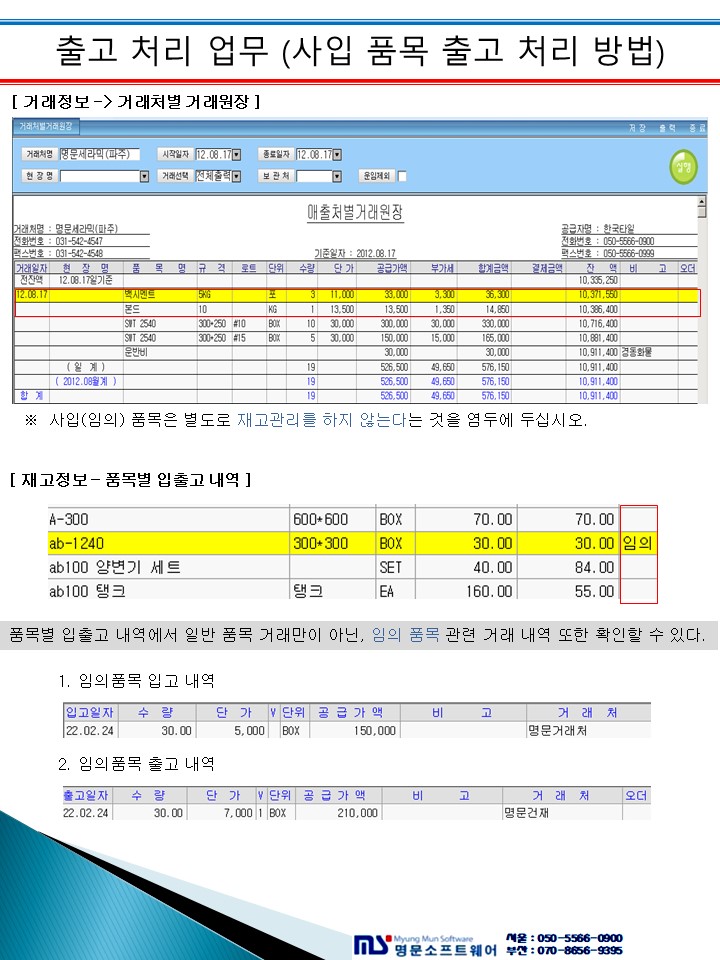Click the 22.02.24 receipt date cell
Screen dimensions: 720x960
click(x=89, y=730)
